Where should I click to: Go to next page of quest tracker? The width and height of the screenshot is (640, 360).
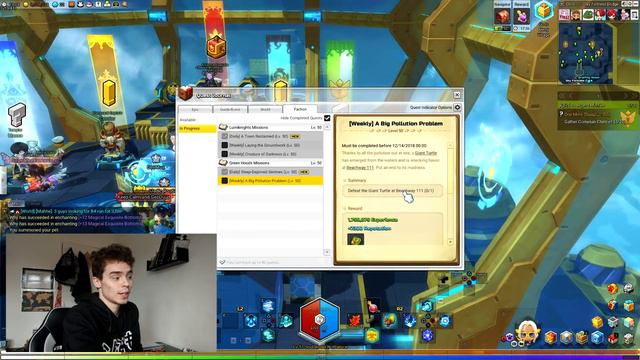coord(625,96)
